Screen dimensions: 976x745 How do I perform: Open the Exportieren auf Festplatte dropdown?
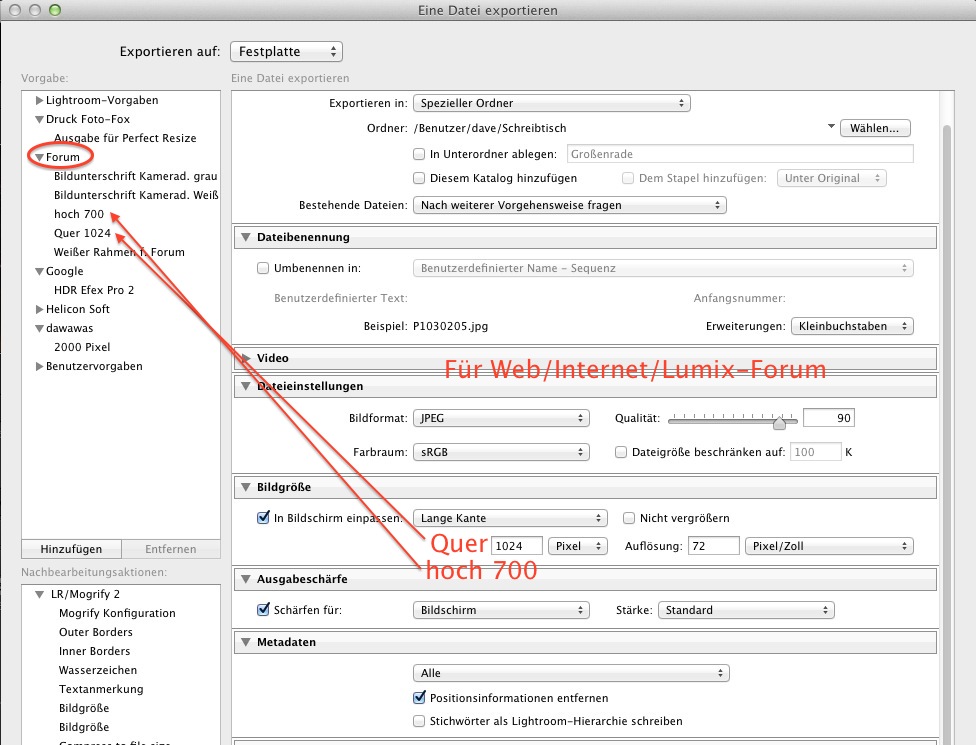tap(286, 51)
